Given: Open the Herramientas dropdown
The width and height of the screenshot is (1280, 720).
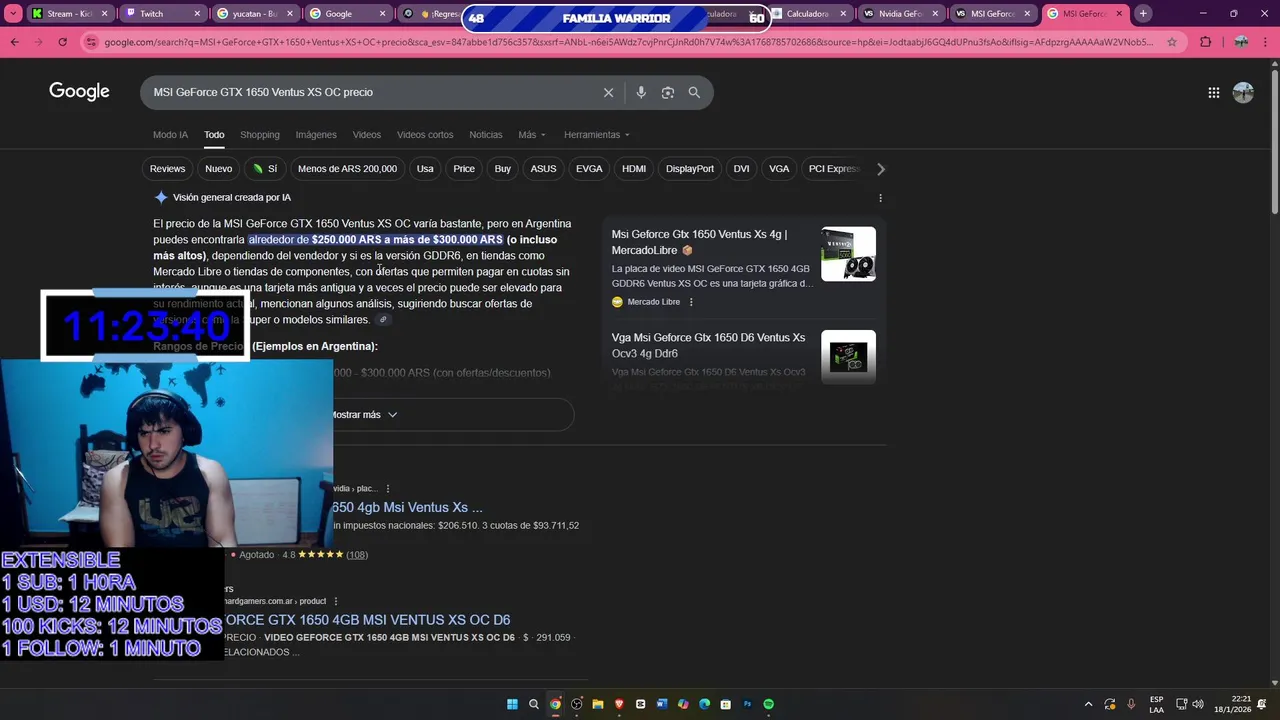Looking at the screenshot, I should 596,135.
